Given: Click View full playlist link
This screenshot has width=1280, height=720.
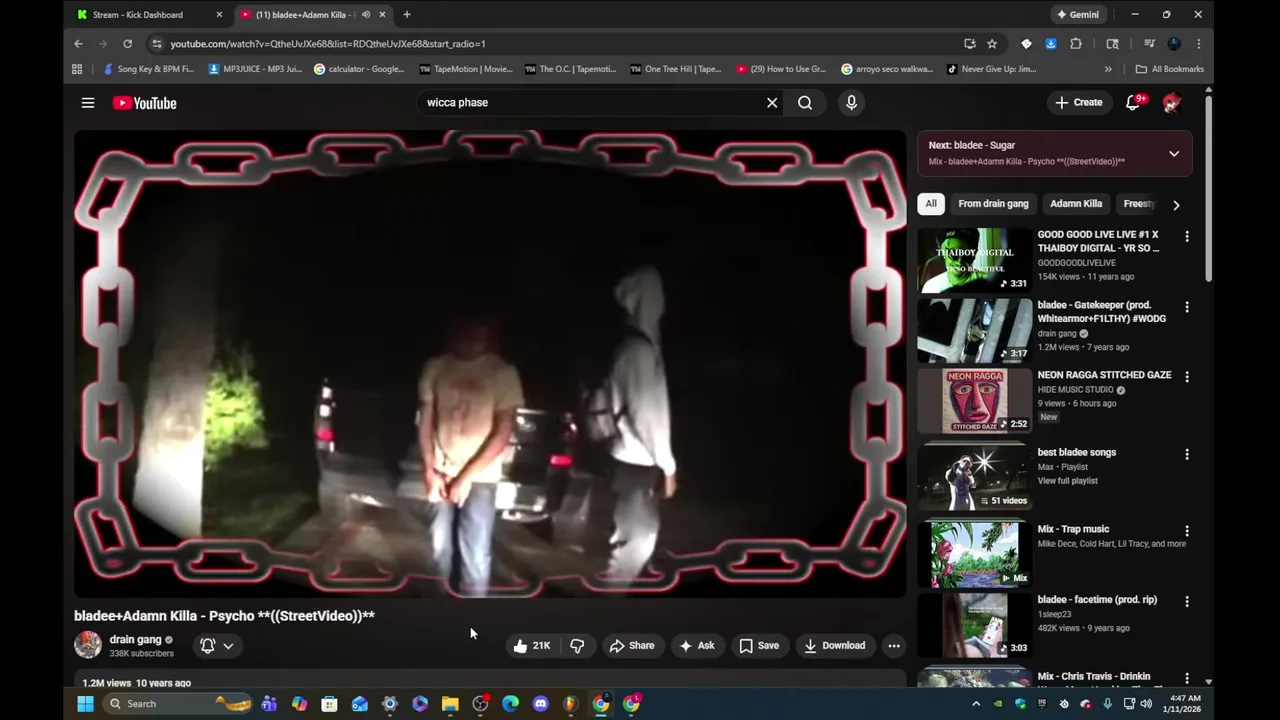Looking at the screenshot, I should 1067,481.
